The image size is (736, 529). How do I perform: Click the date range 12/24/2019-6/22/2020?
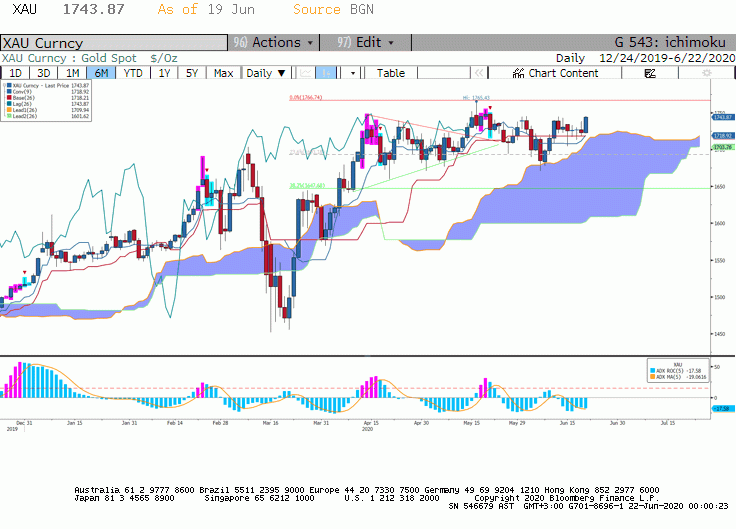tap(667, 58)
